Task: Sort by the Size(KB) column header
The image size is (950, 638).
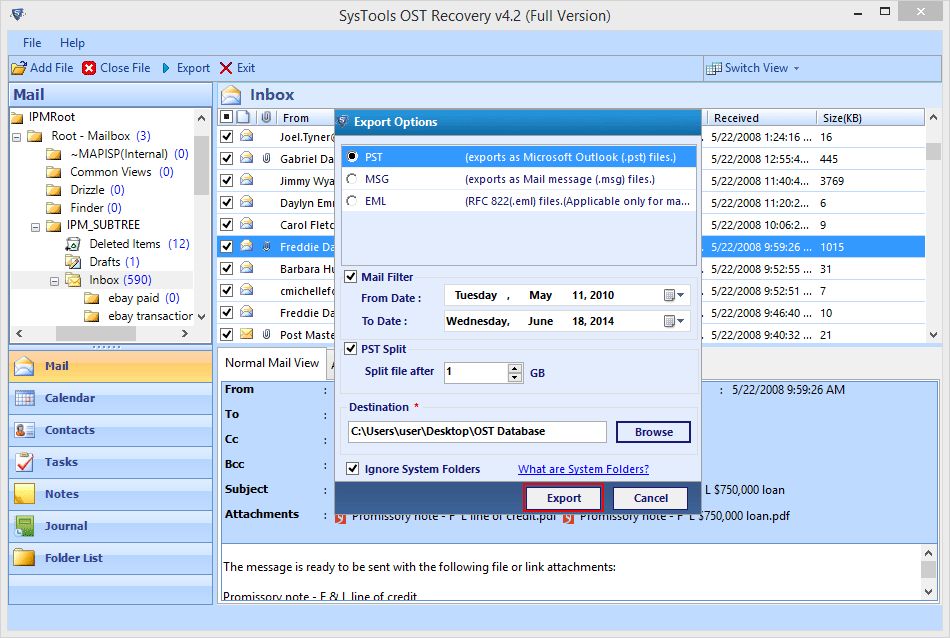Action: [871, 118]
